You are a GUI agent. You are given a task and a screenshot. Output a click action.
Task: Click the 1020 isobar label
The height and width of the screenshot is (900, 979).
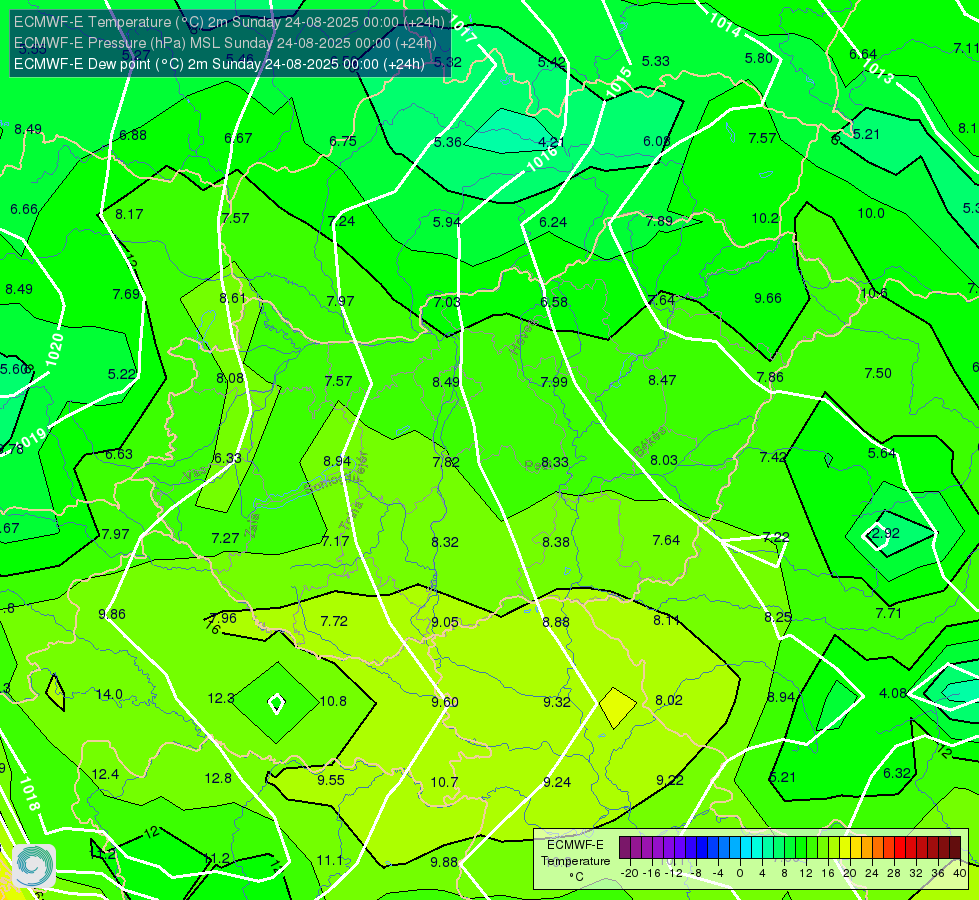[54, 350]
